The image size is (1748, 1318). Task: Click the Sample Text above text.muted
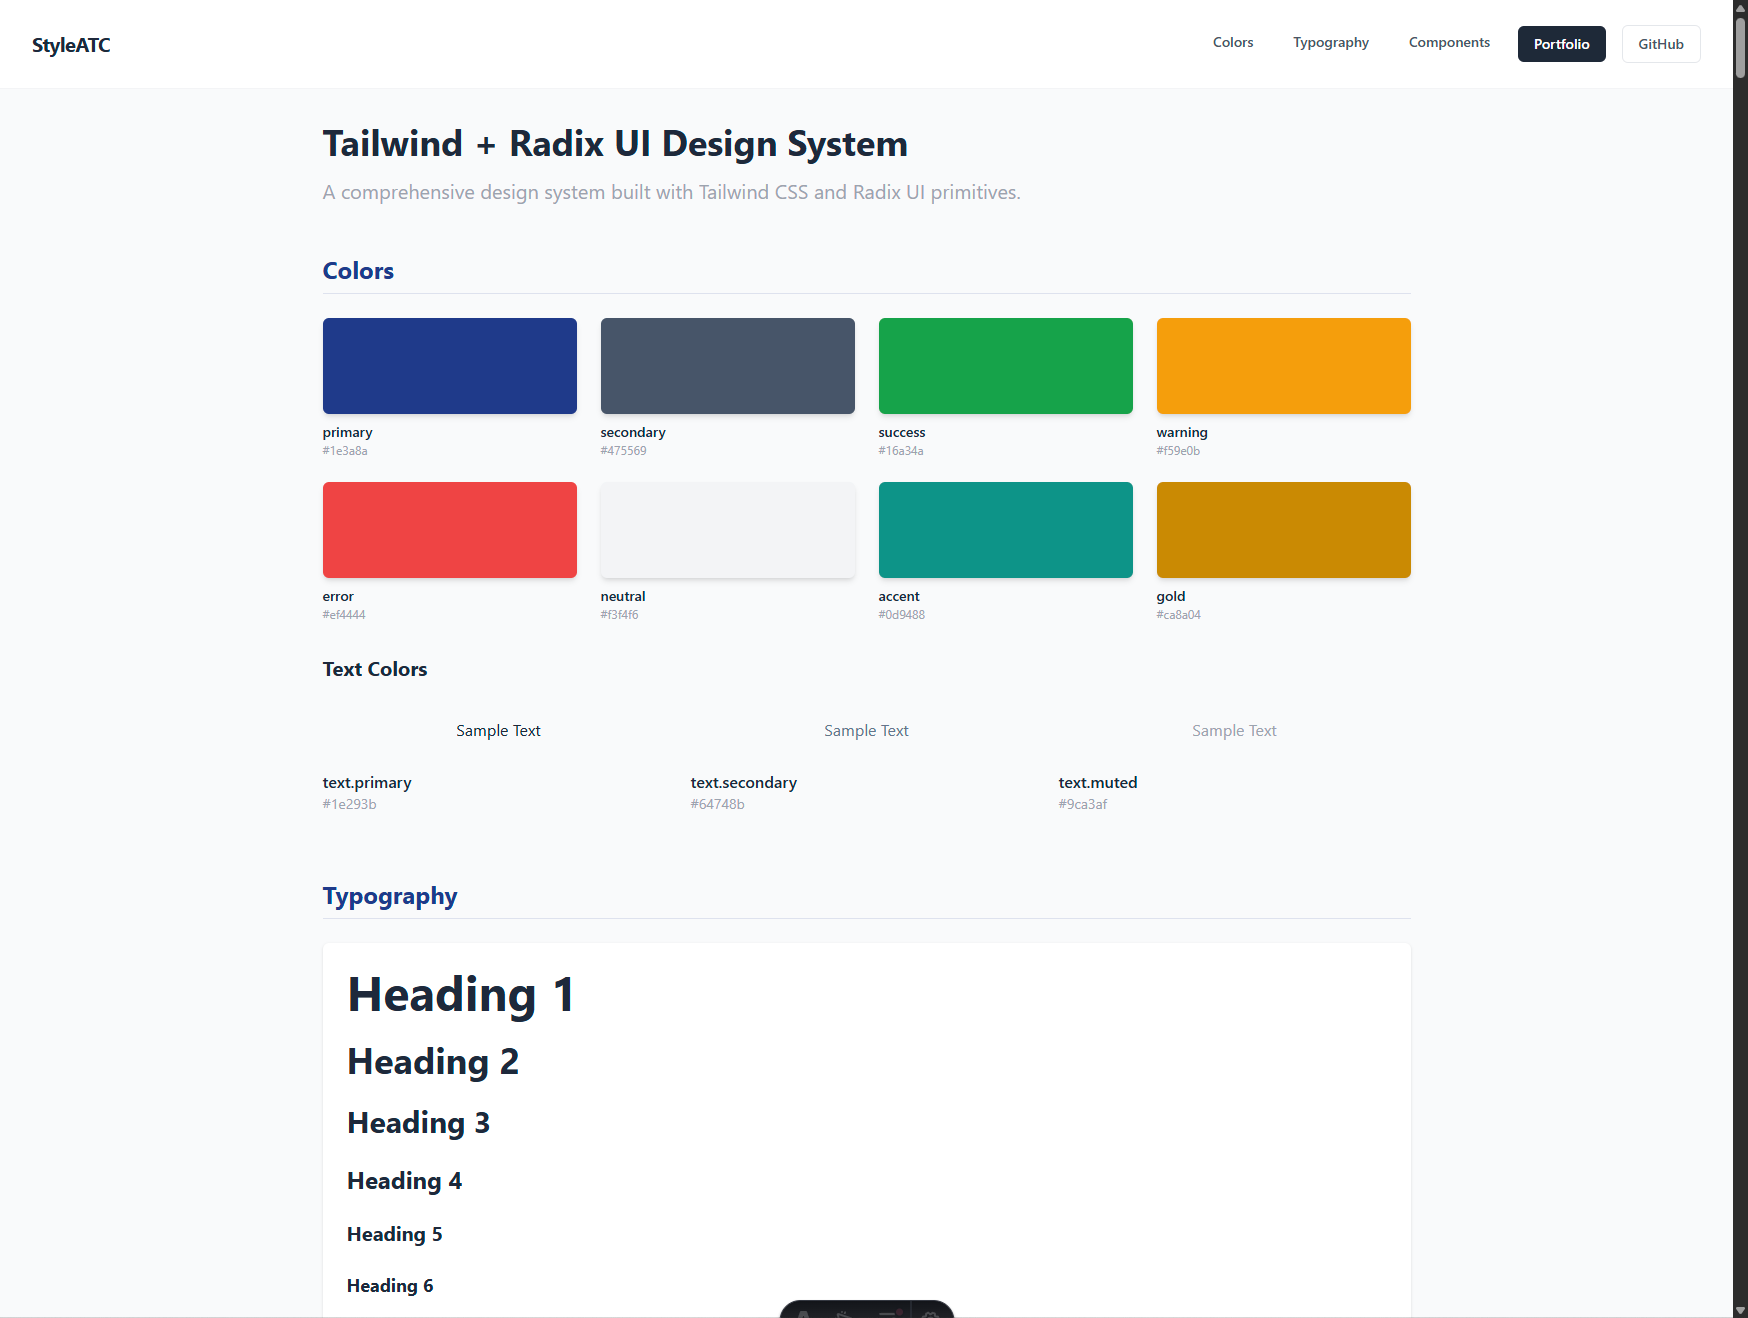click(1234, 731)
